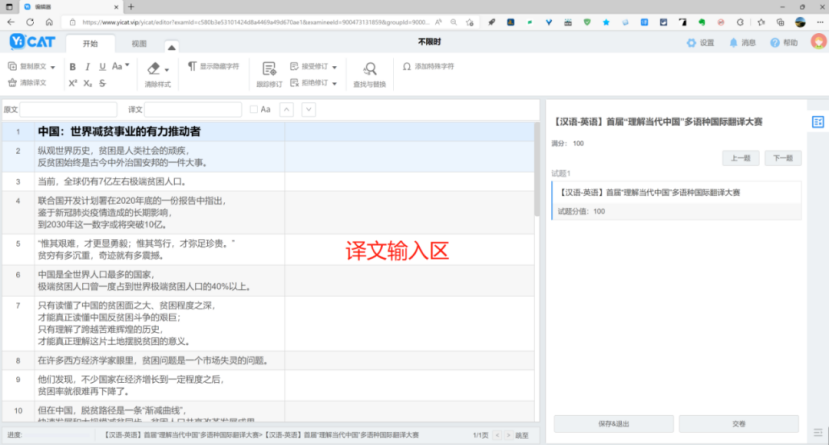Apply strikethrough formatting
The width and height of the screenshot is (830, 445).
tap(103, 82)
